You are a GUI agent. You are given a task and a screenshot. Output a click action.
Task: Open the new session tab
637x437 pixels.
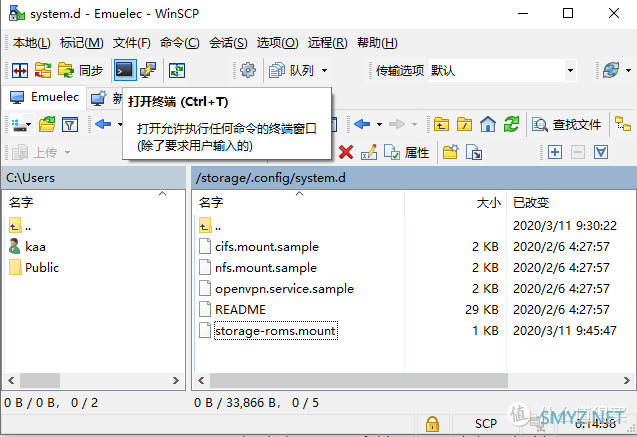coord(106,98)
